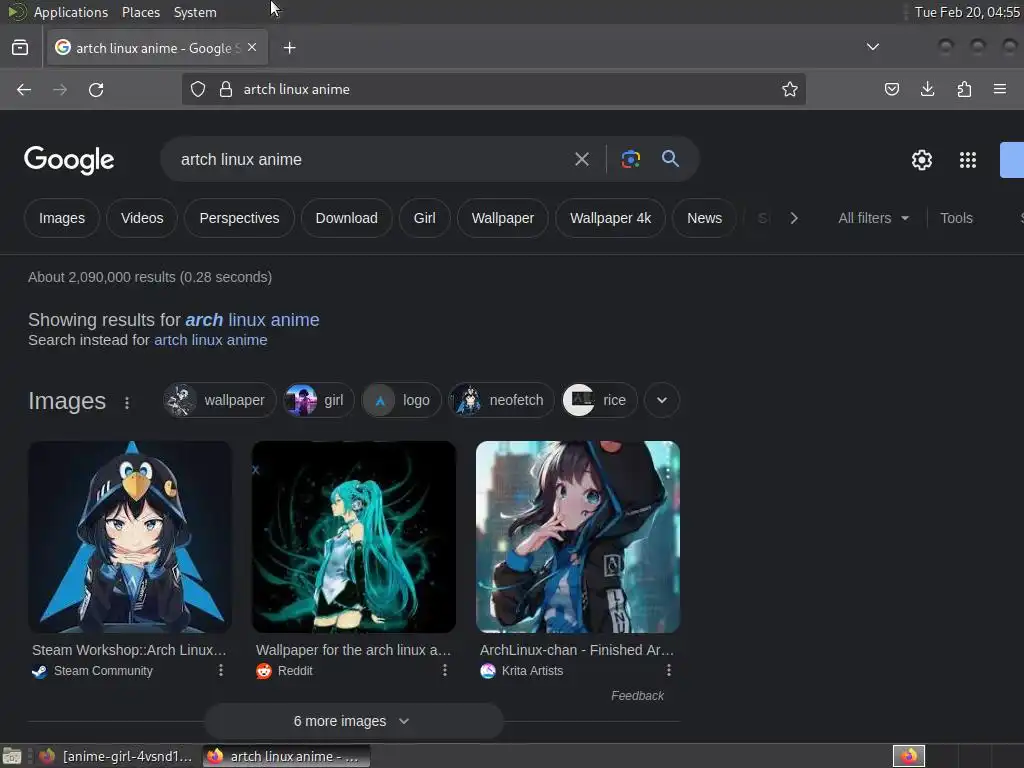Bookmark this page with the star
The width and height of the screenshot is (1024, 768).
[x=790, y=89]
